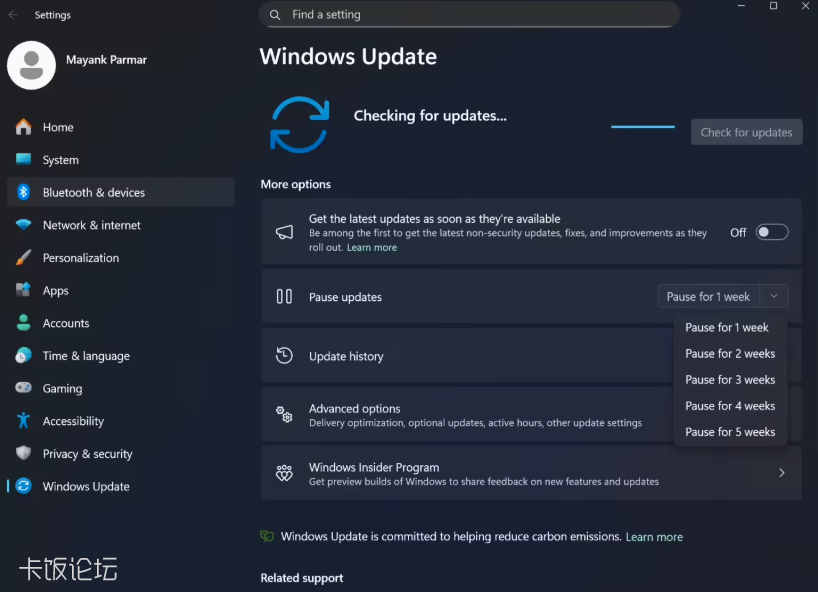Click the search magnifier icon
The image size is (818, 592).
click(275, 15)
